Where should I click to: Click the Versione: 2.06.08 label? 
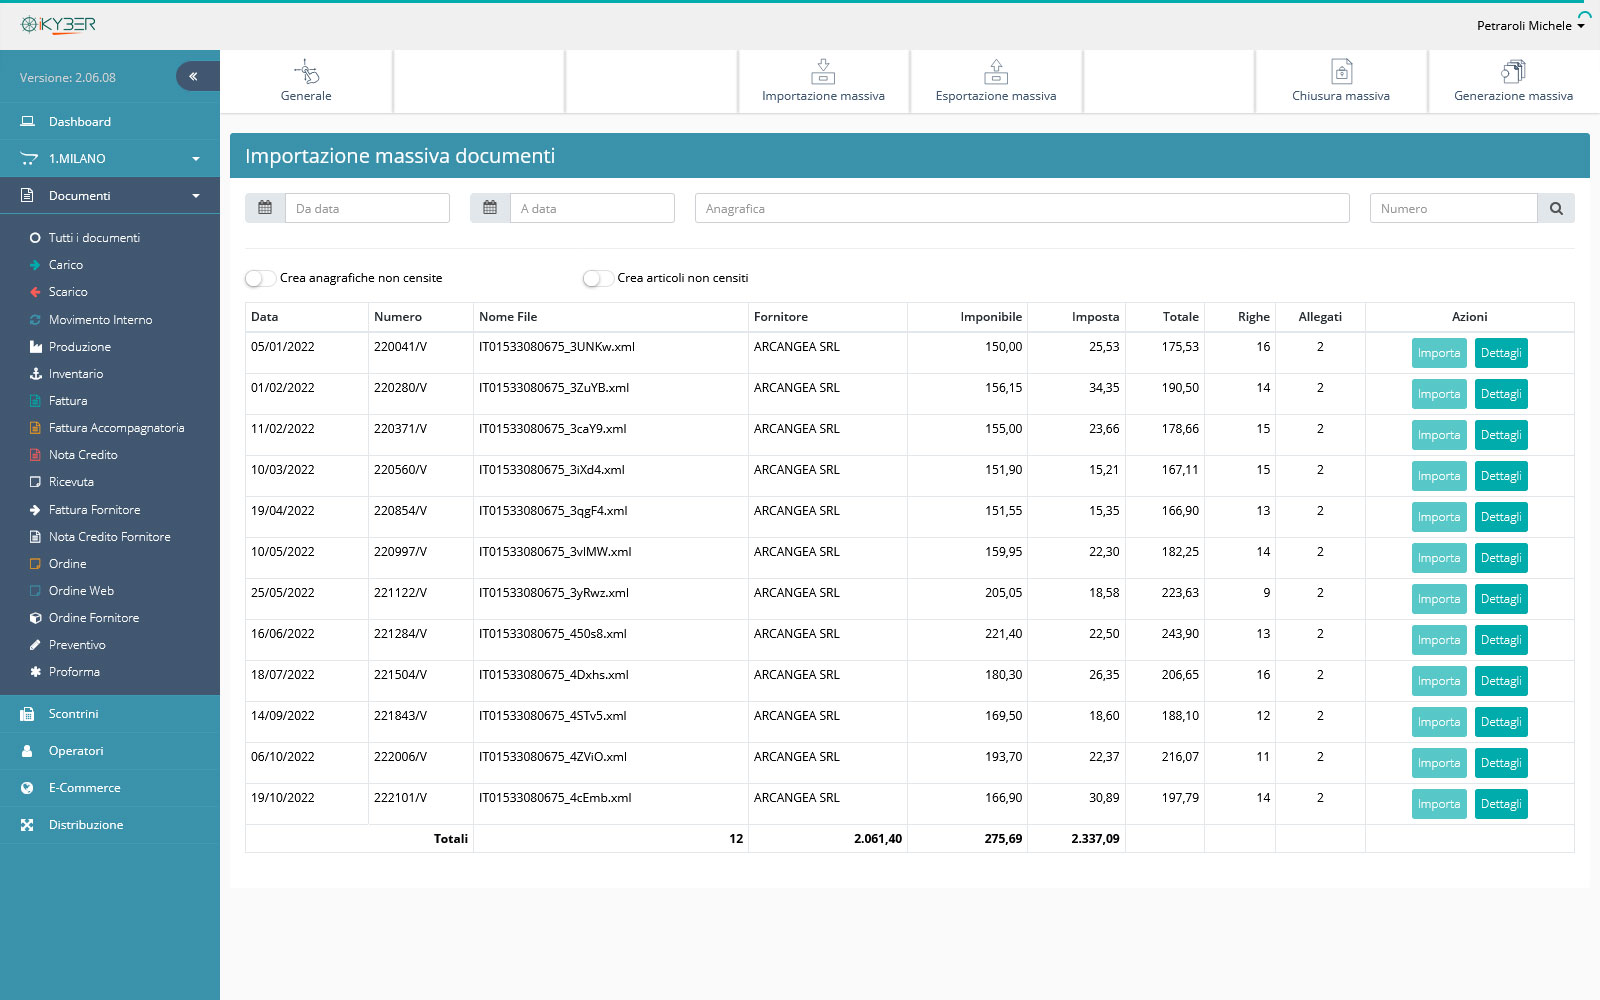click(68, 77)
